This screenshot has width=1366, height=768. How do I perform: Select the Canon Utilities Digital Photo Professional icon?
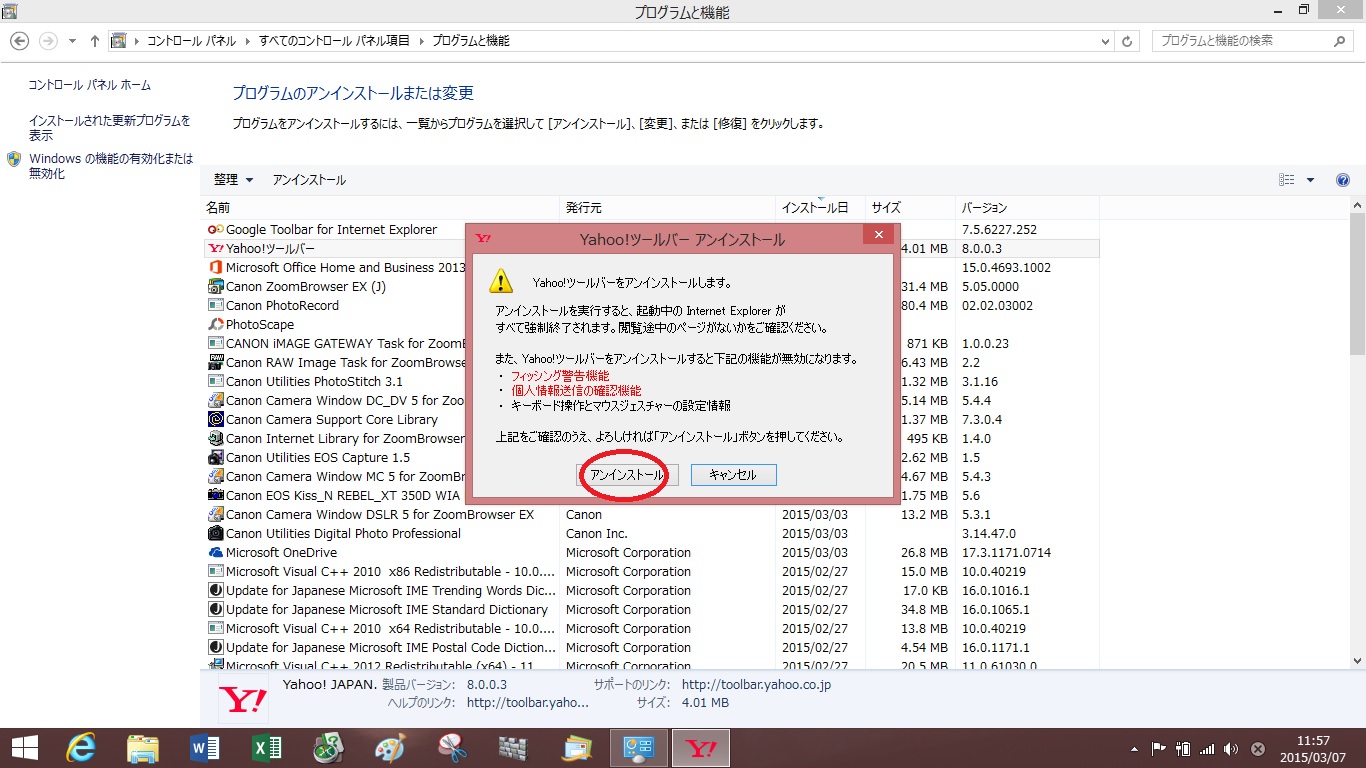click(x=215, y=534)
